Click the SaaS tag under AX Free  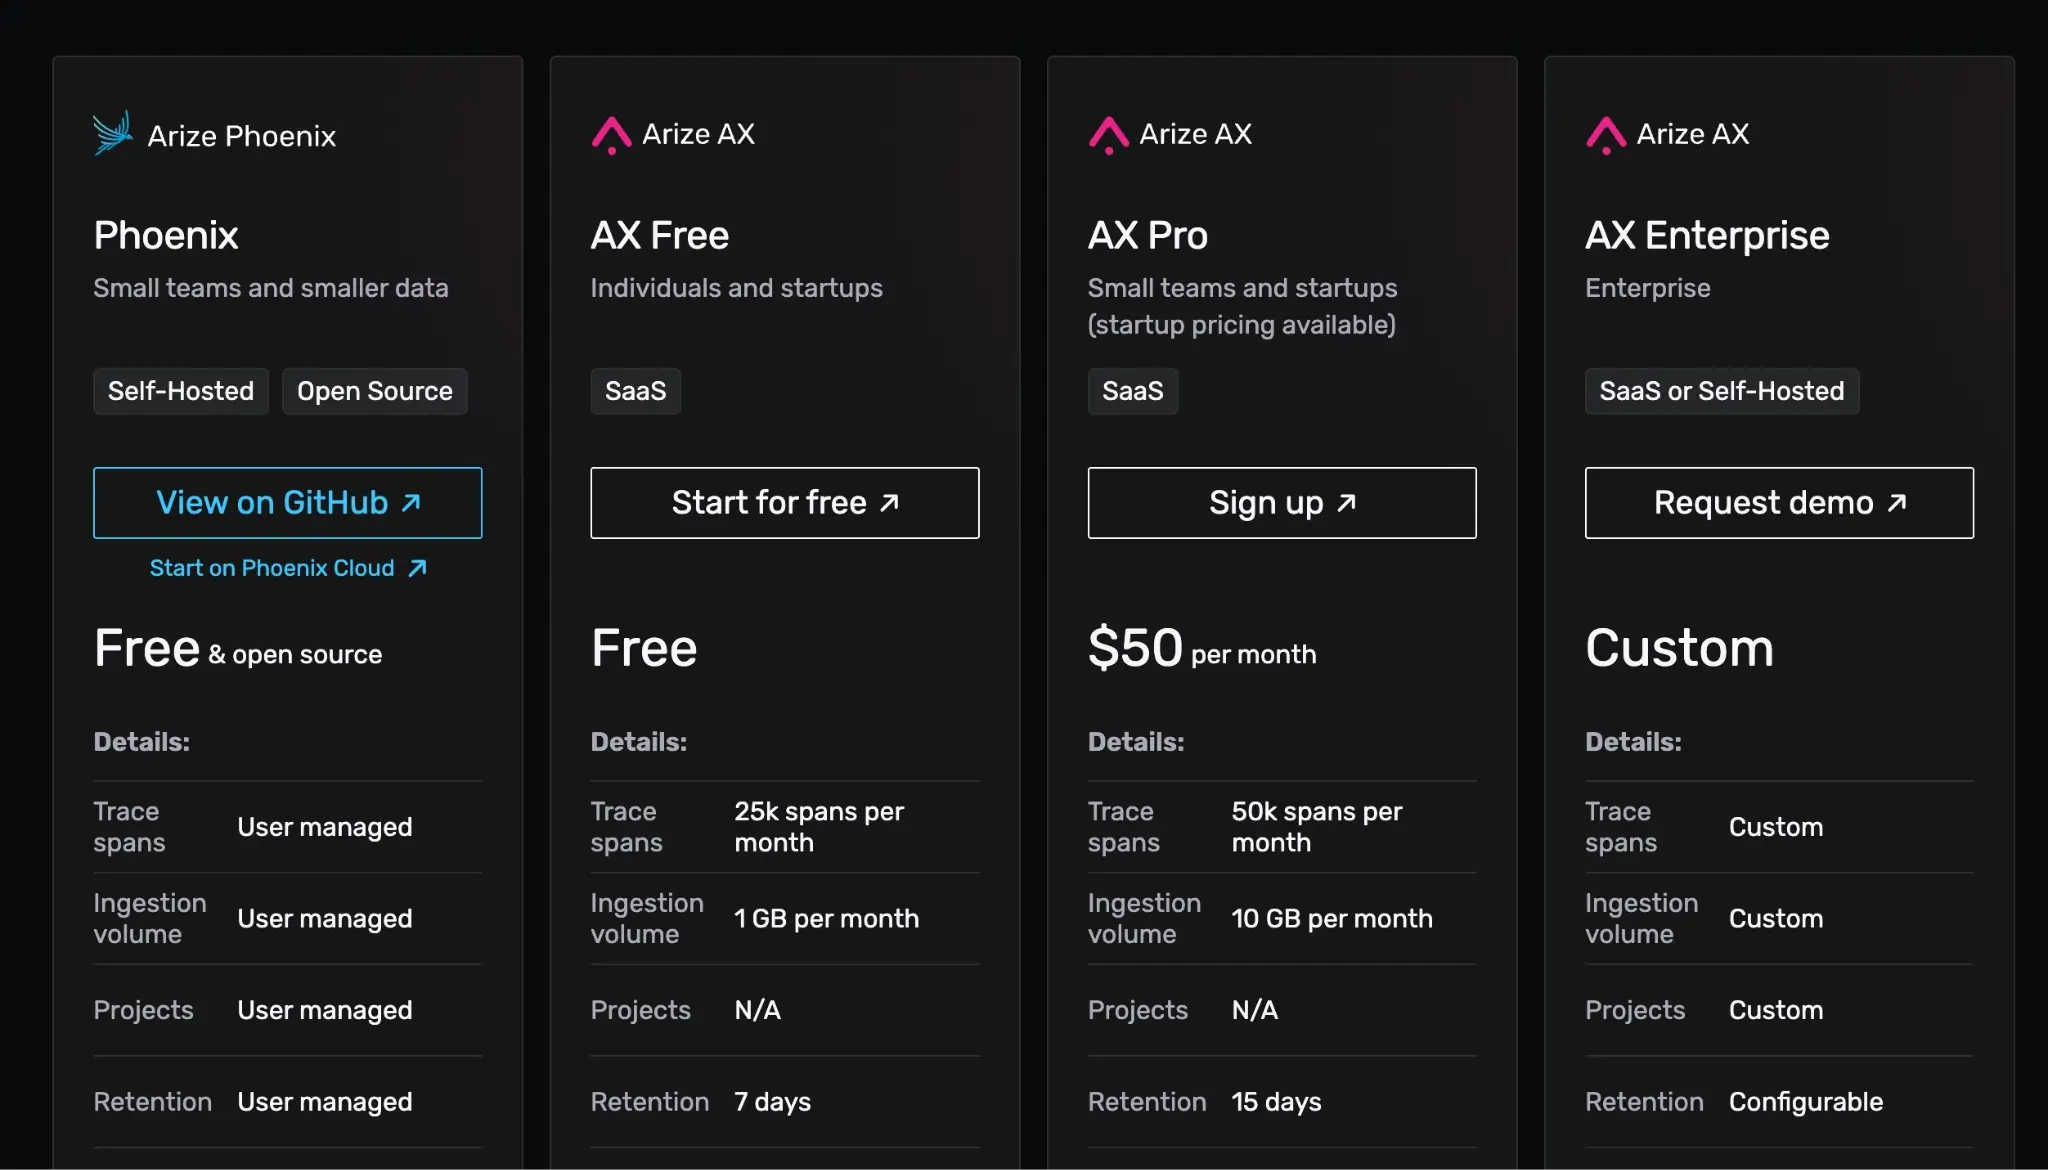[x=635, y=391]
